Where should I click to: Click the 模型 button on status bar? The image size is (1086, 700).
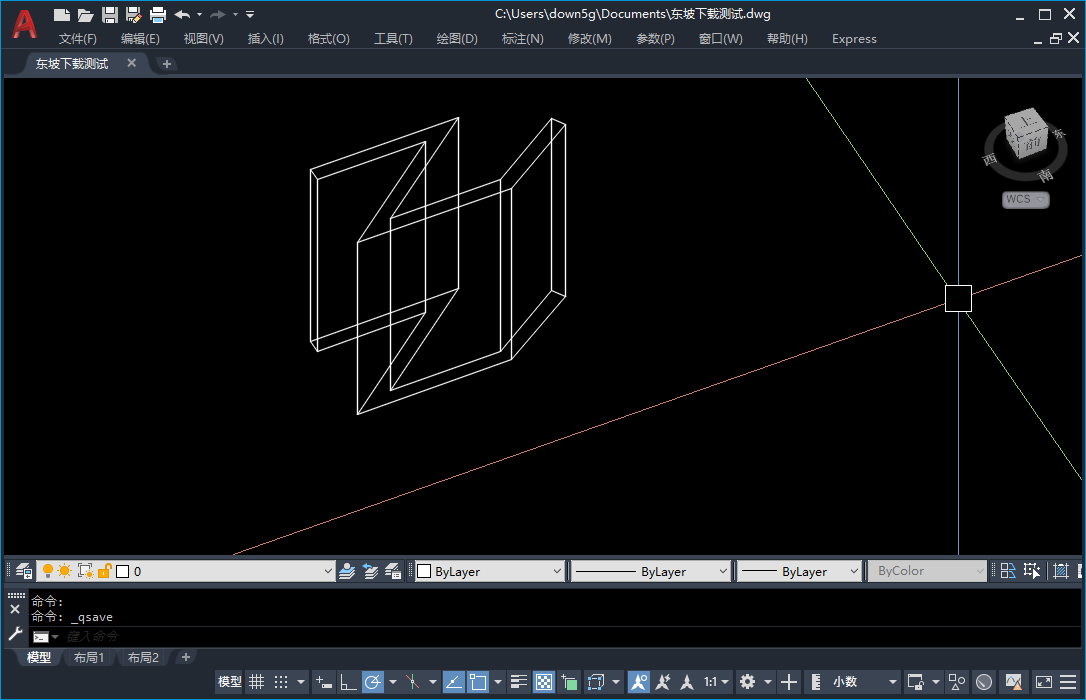tap(228, 681)
